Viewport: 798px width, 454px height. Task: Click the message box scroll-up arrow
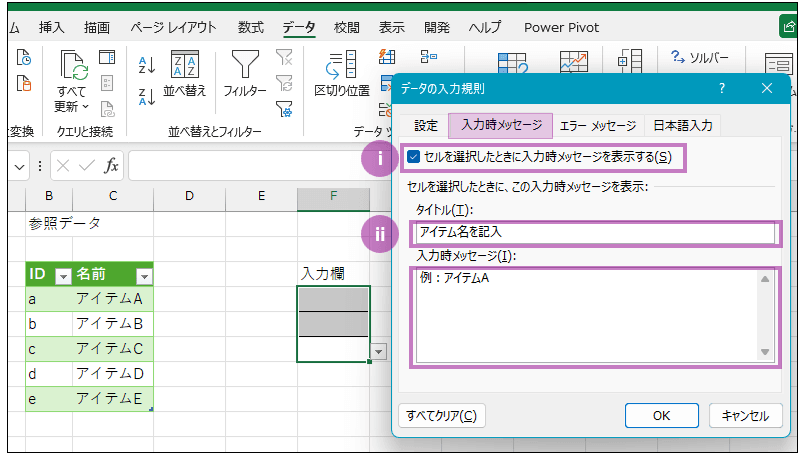[765, 278]
